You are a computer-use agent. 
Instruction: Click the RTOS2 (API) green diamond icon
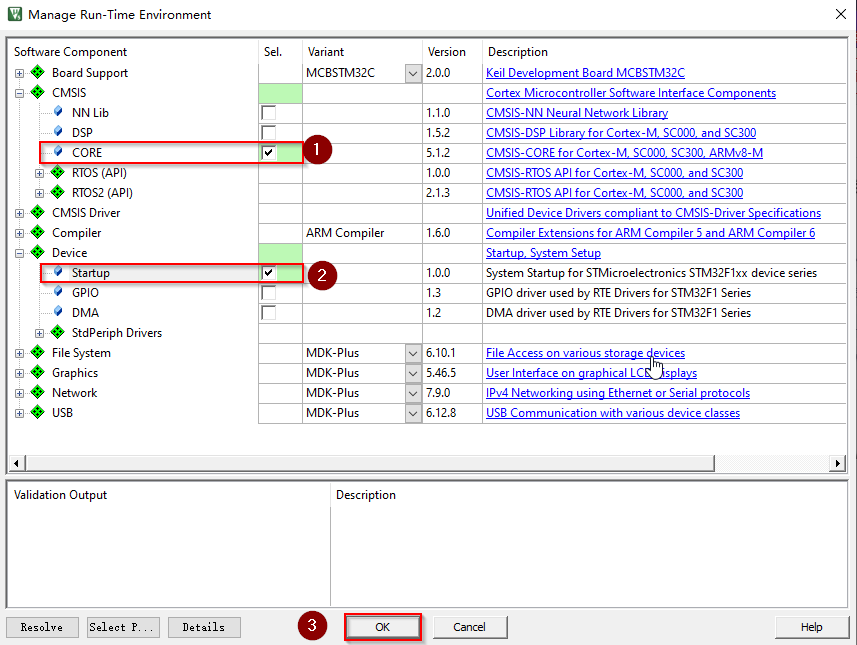57,192
